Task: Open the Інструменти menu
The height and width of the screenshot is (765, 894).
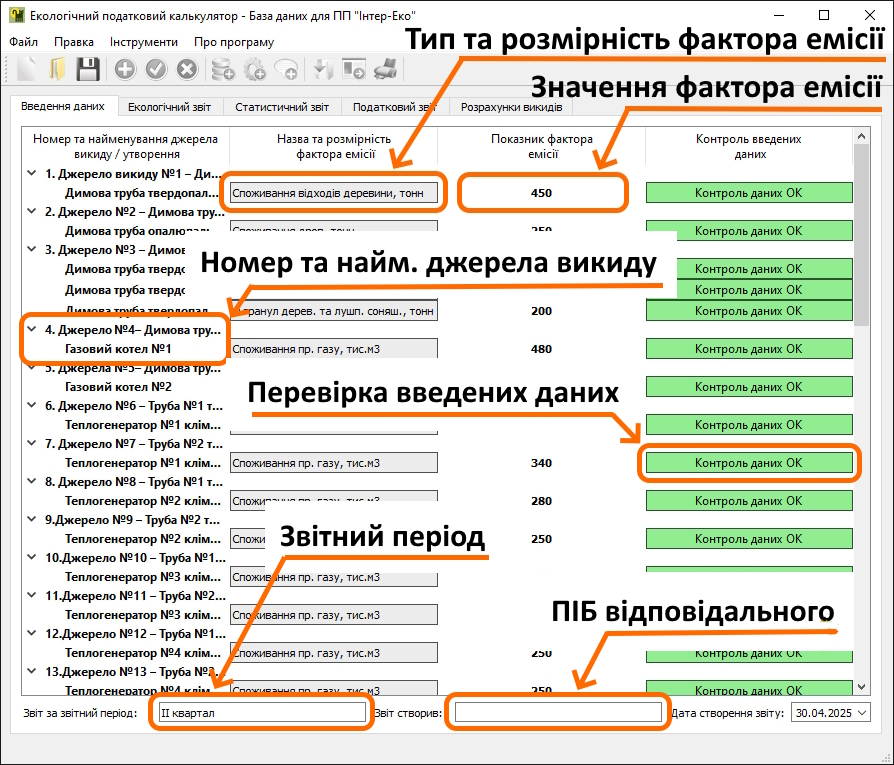Action: pos(144,42)
